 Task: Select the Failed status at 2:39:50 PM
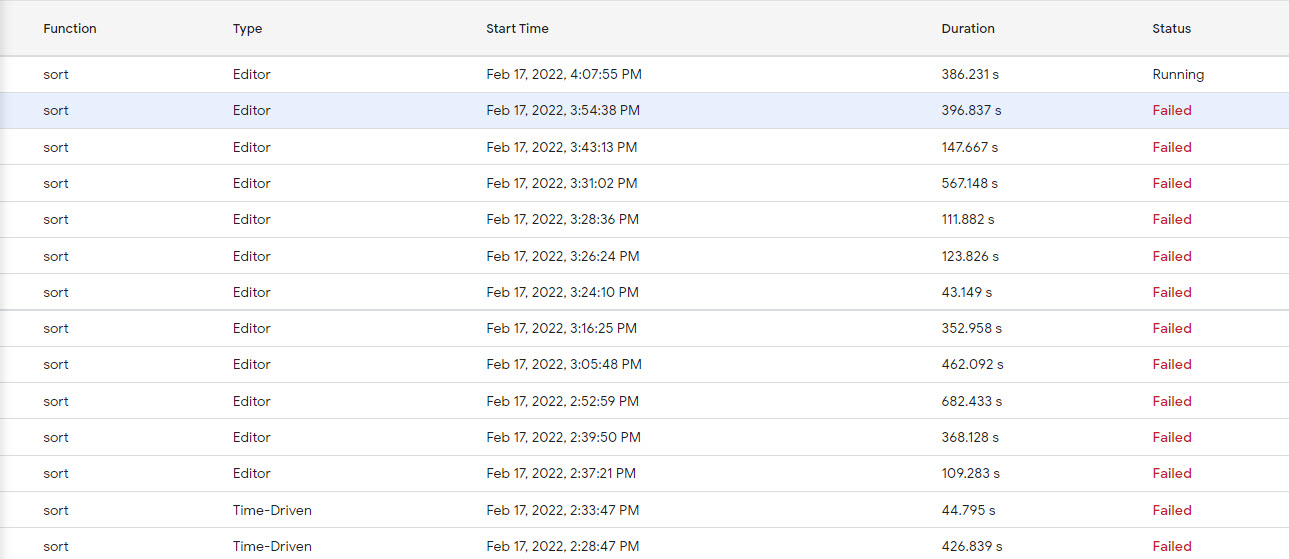pos(1171,437)
